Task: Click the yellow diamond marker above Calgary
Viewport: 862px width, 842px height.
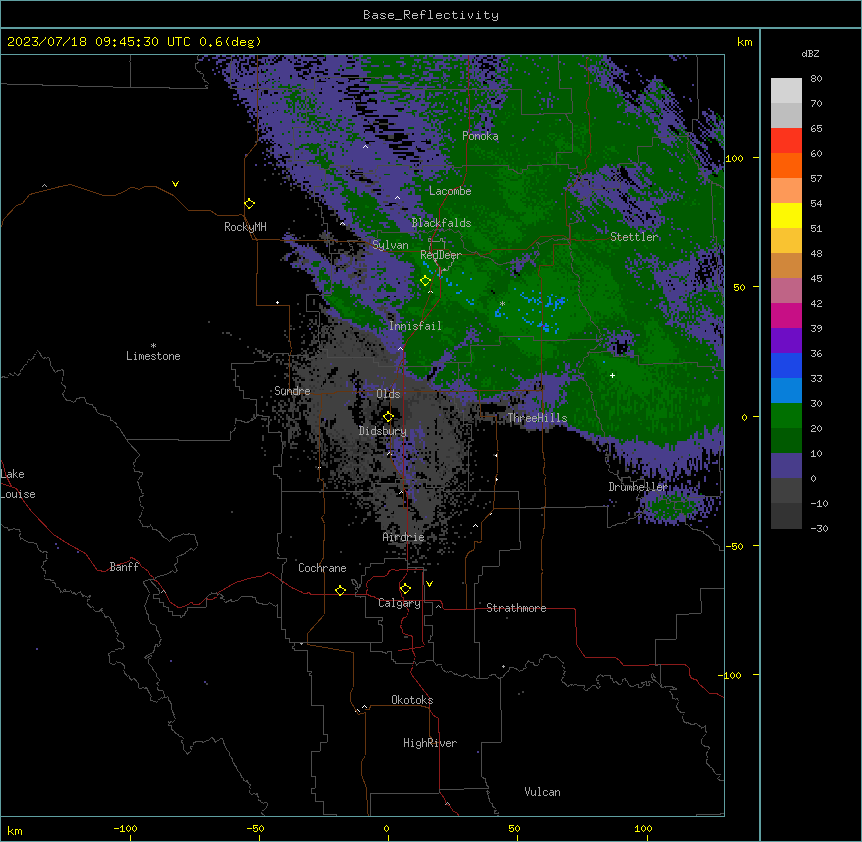Action: pyautogui.click(x=405, y=589)
